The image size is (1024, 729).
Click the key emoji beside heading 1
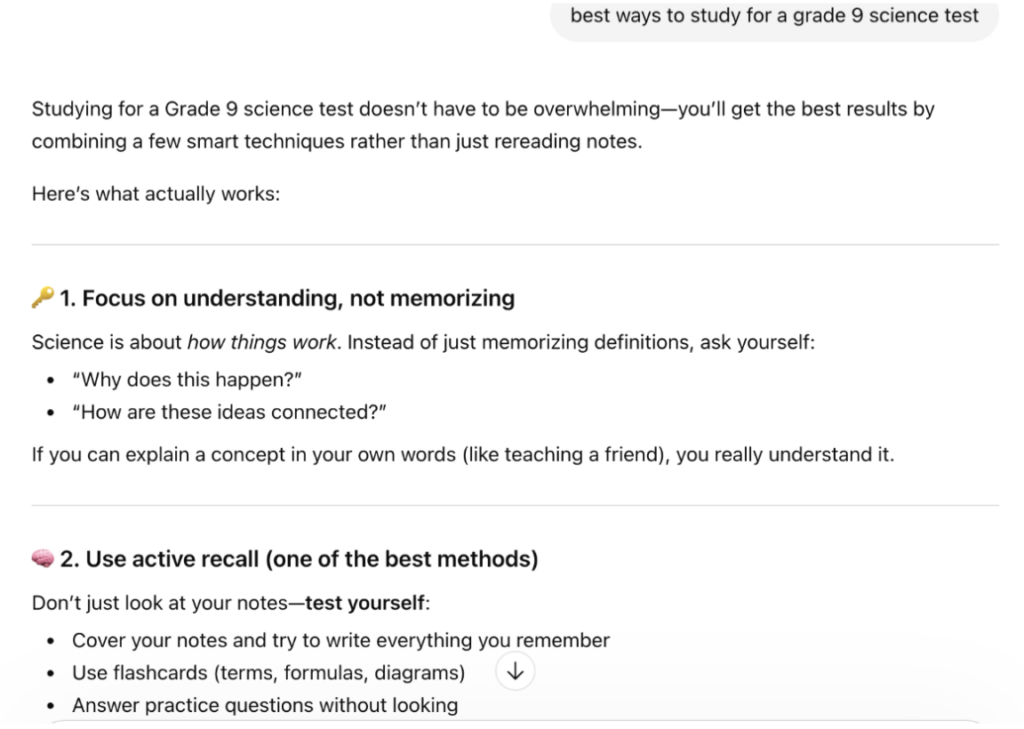coord(43,297)
